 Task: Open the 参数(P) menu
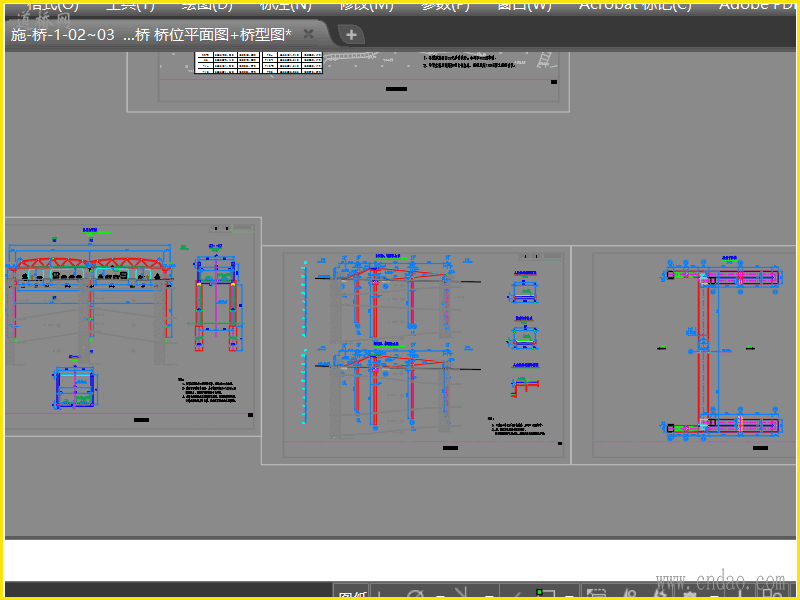(445, 6)
